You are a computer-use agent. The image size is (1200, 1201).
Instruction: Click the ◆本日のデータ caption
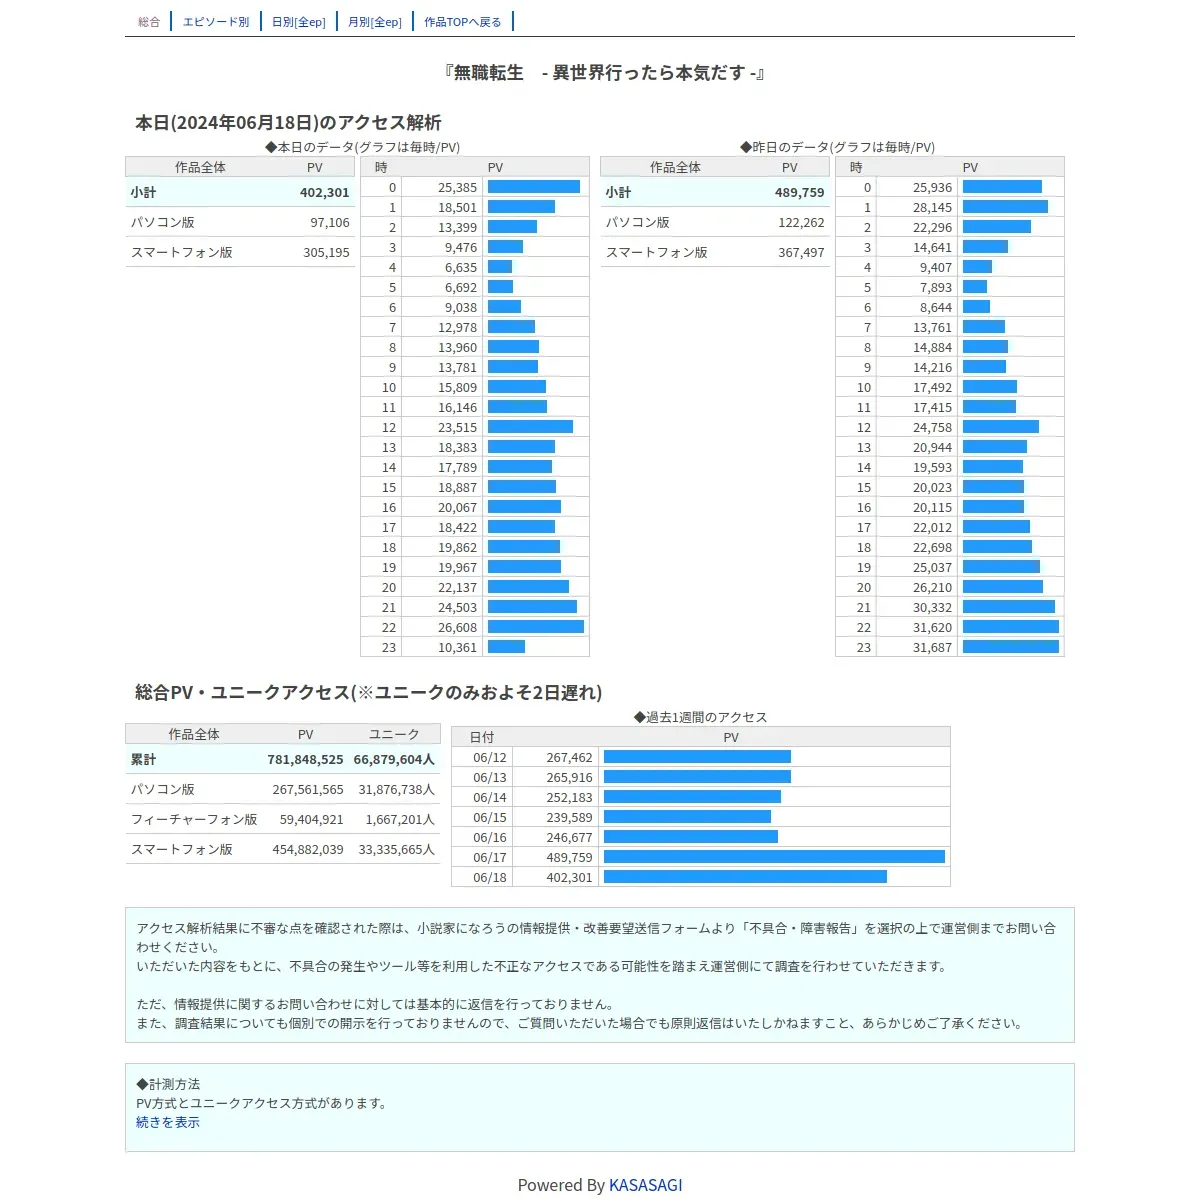coord(362,147)
